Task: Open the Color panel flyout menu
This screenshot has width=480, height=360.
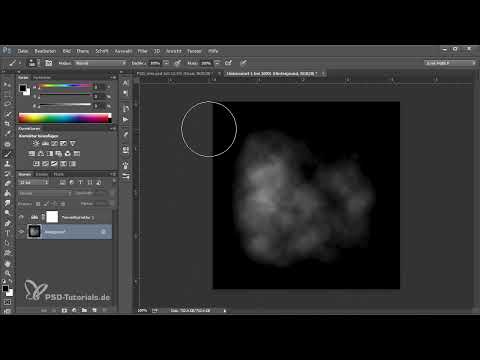Action: [114, 78]
